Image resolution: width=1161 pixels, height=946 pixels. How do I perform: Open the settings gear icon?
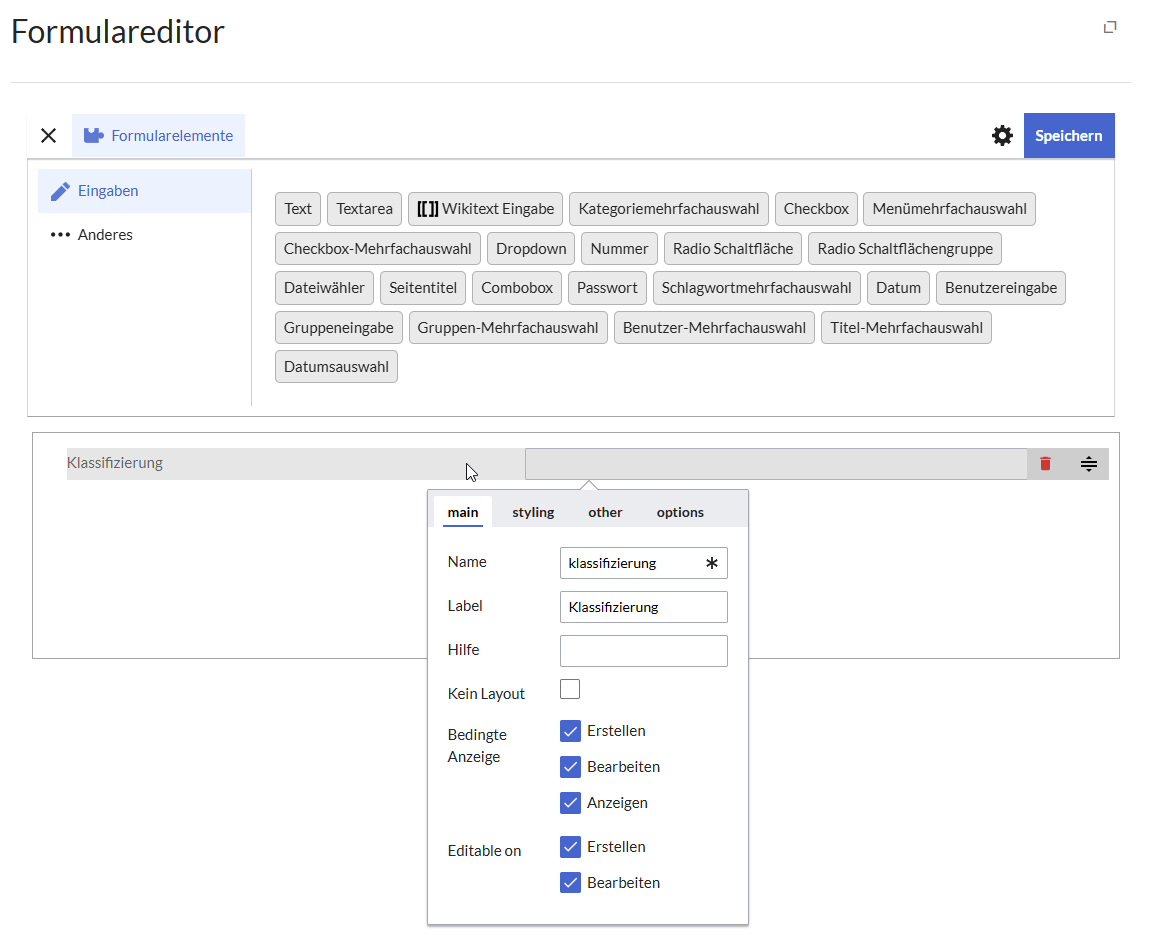(1002, 136)
